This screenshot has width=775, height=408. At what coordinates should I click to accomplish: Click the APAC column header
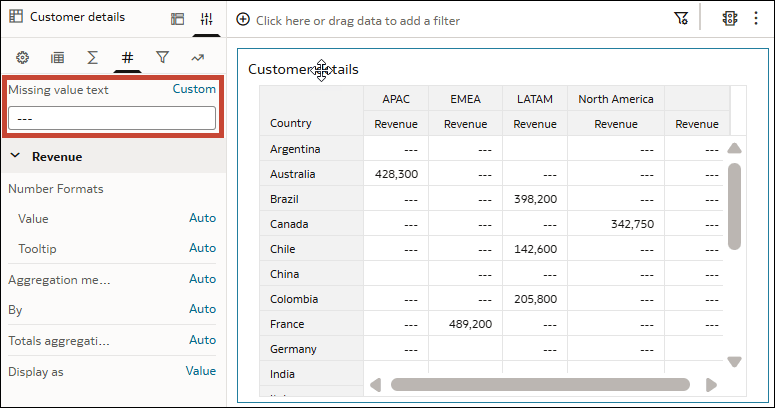point(396,99)
